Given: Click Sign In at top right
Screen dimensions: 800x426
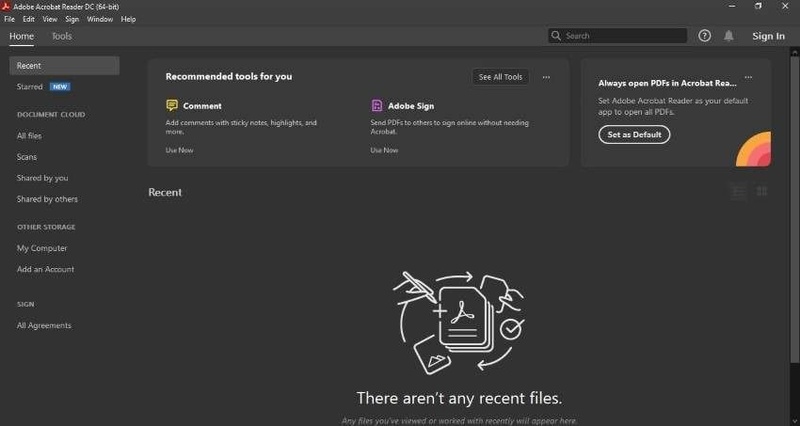Looking at the screenshot, I should click(768, 36).
